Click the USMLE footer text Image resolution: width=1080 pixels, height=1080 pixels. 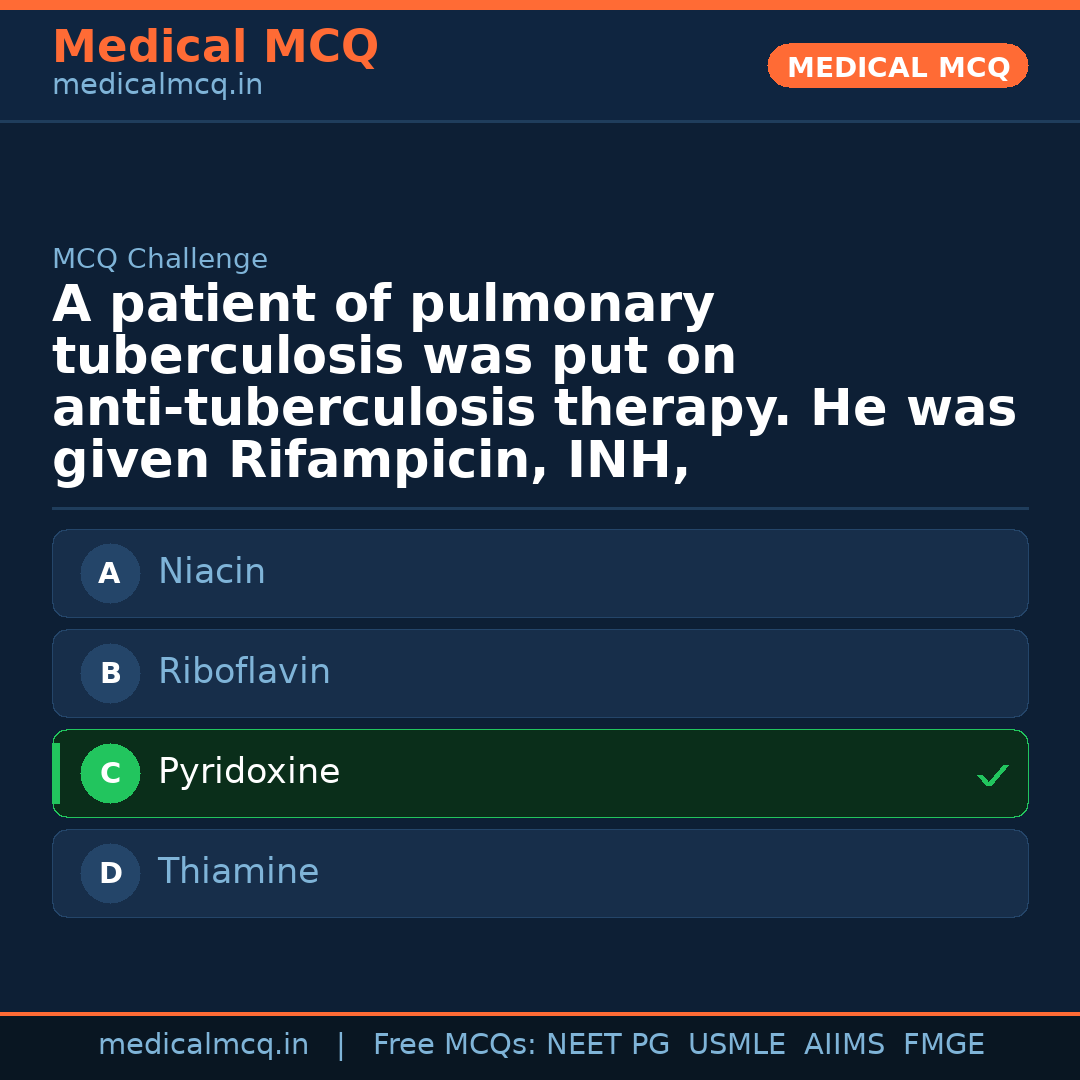click(736, 1045)
